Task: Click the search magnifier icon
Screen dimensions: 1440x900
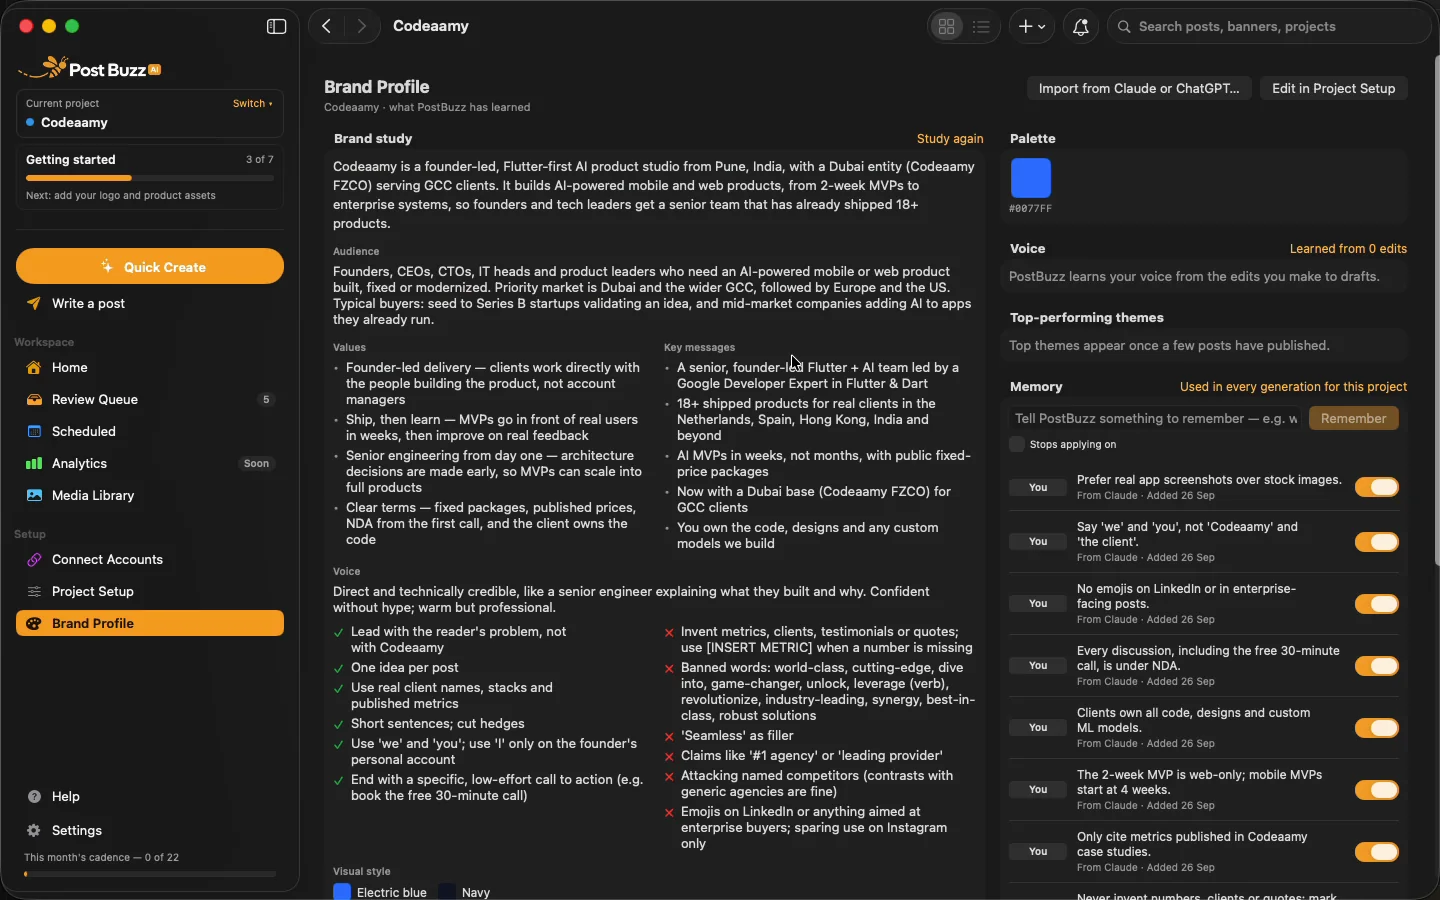Action: [x=1124, y=27]
